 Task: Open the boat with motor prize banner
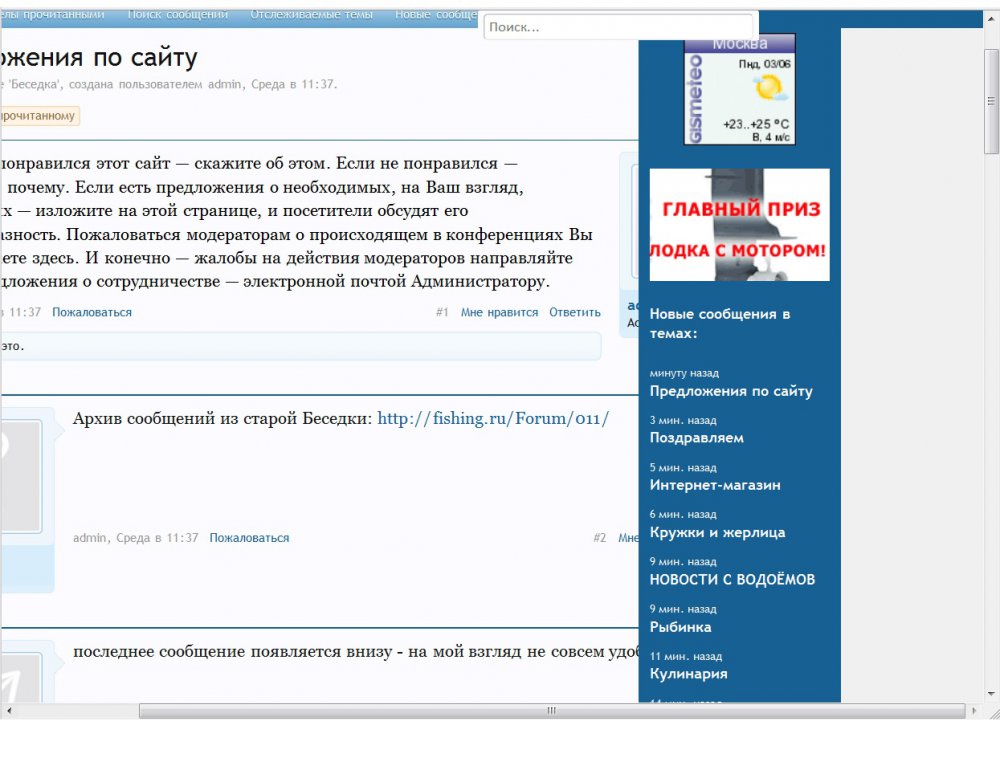click(x=739, y=225)
